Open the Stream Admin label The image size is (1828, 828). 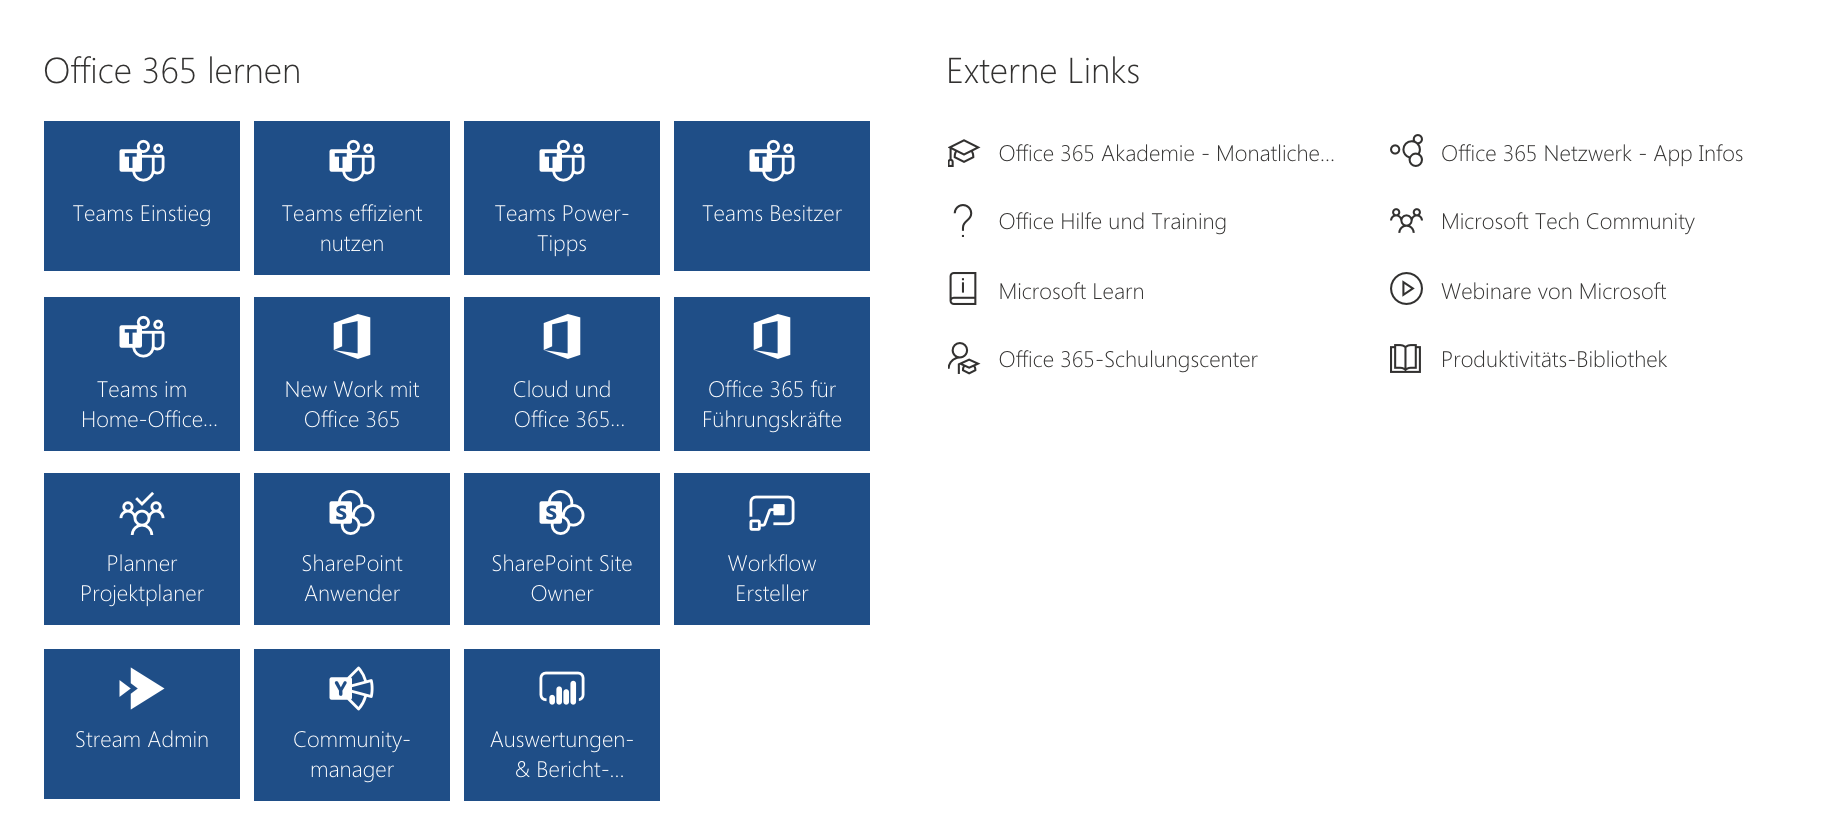pyautogui.click(x=142, y=740)
